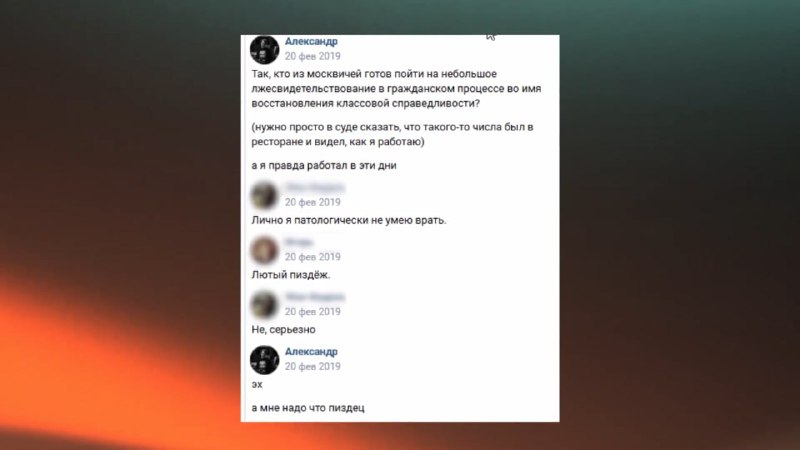Click the 'Лично я патологически не умею врать' comment text

pos(349,220)
